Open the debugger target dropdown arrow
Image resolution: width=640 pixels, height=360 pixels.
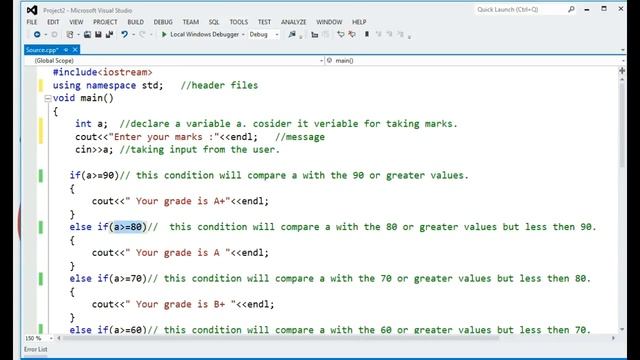click(243, 35)
